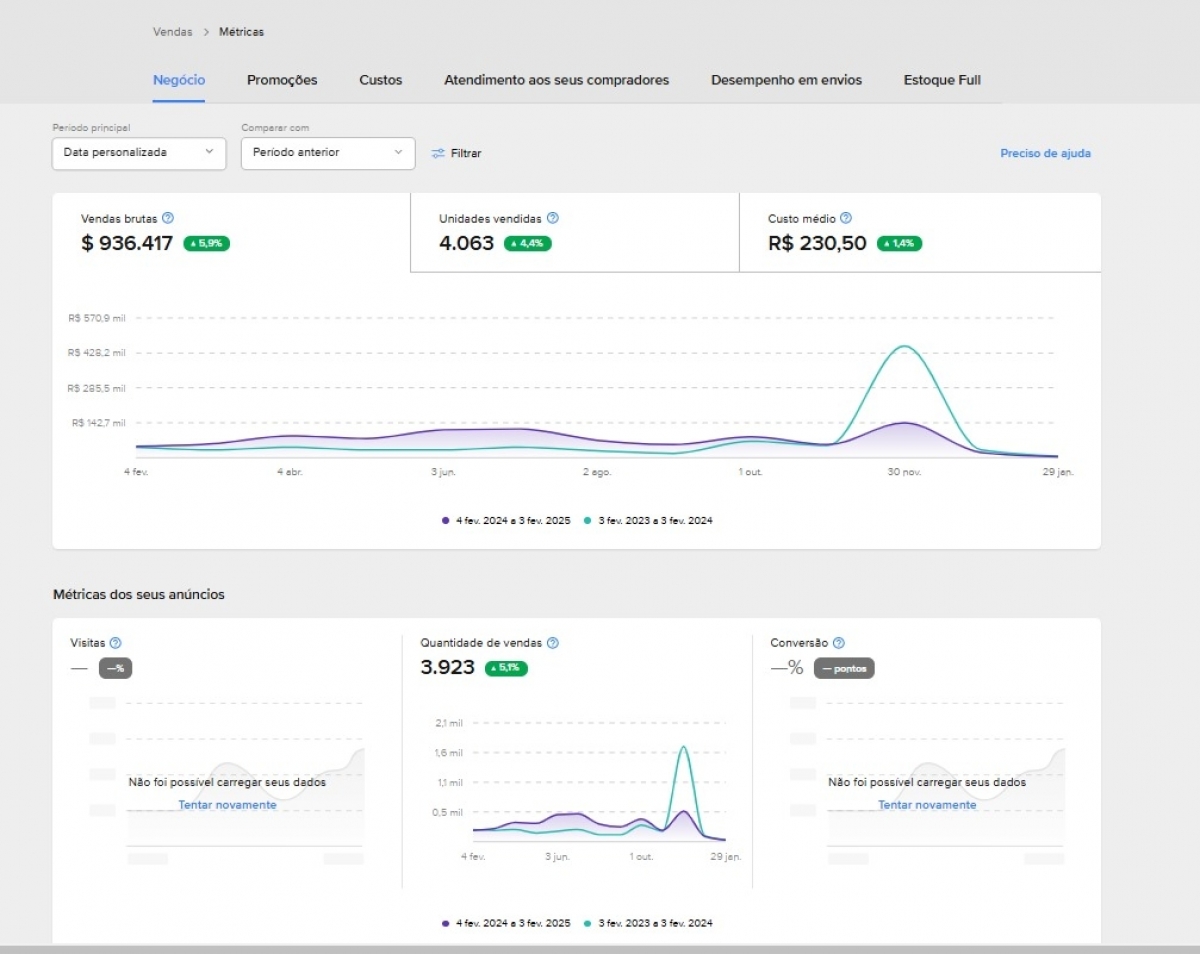
Task: Switch to the Estoque Full tab
Action: [x=942, y=80]
